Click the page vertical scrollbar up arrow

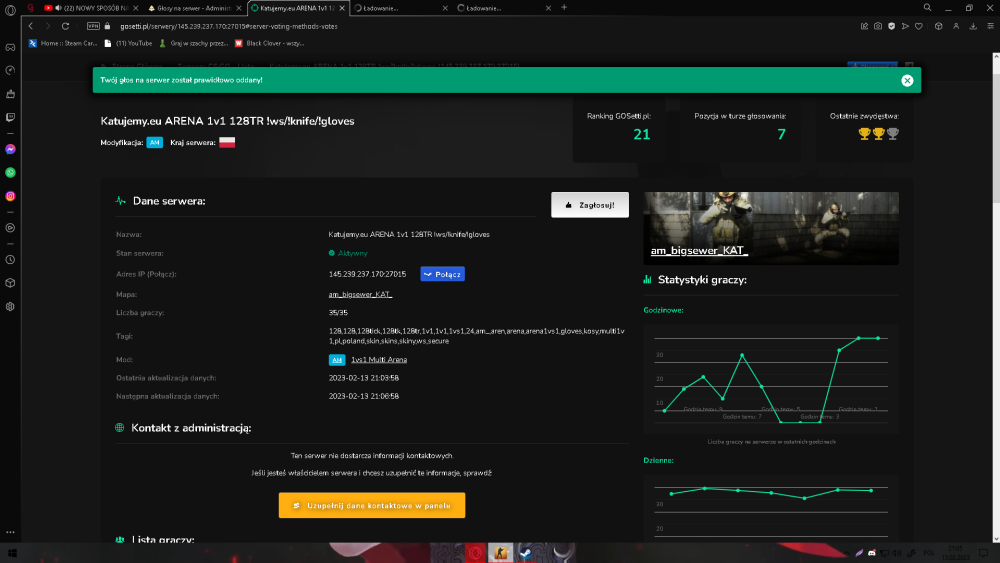click(x=996, y=57)
